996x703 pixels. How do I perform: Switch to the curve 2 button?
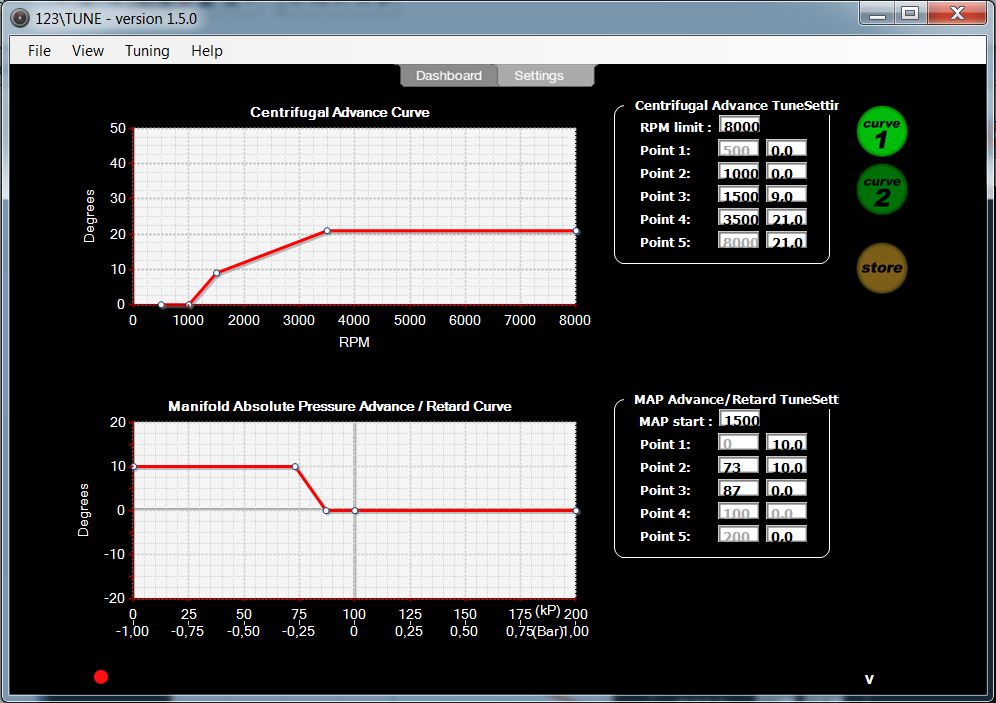(x=882, y=190)
